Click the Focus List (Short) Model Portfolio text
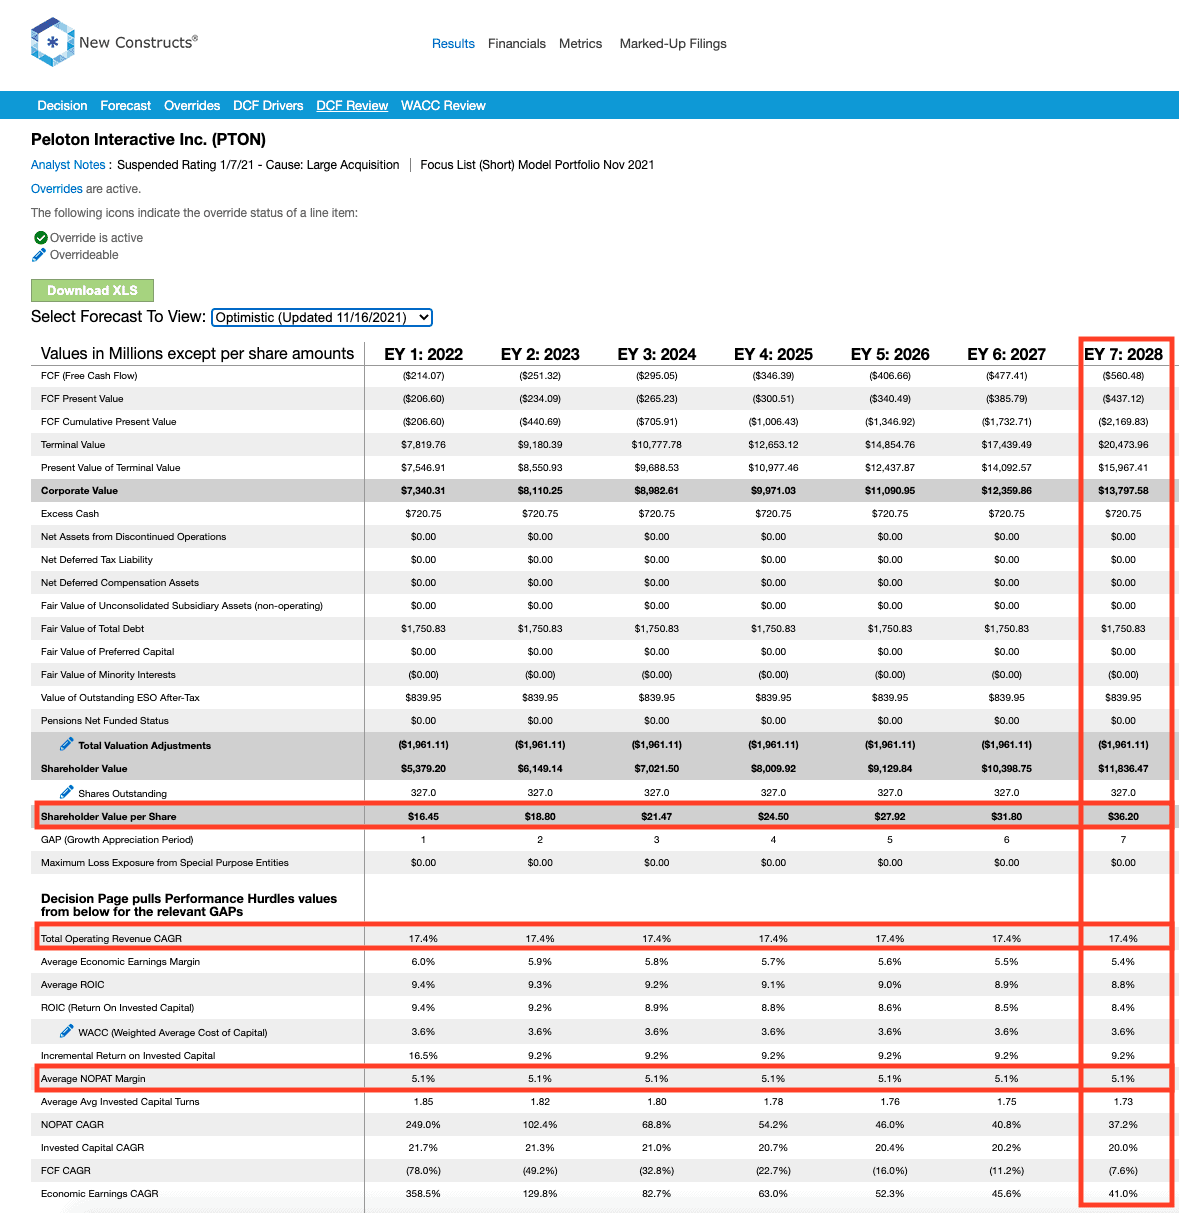 click(537, 165)
